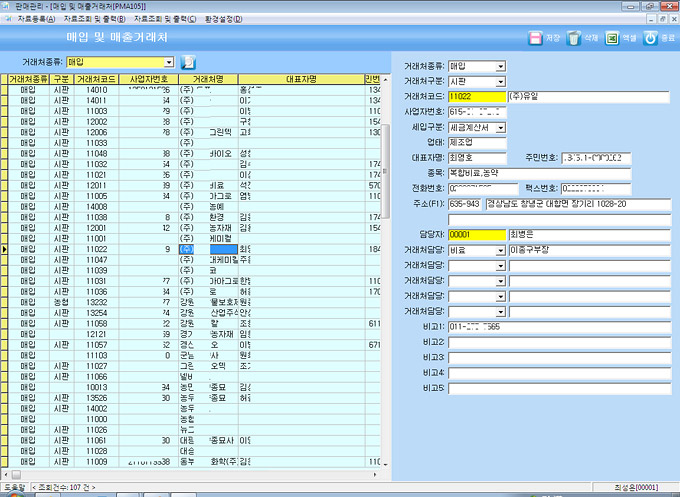Select the table row with code 14010
The image size is (680, 497).
[x=191, y=90]
